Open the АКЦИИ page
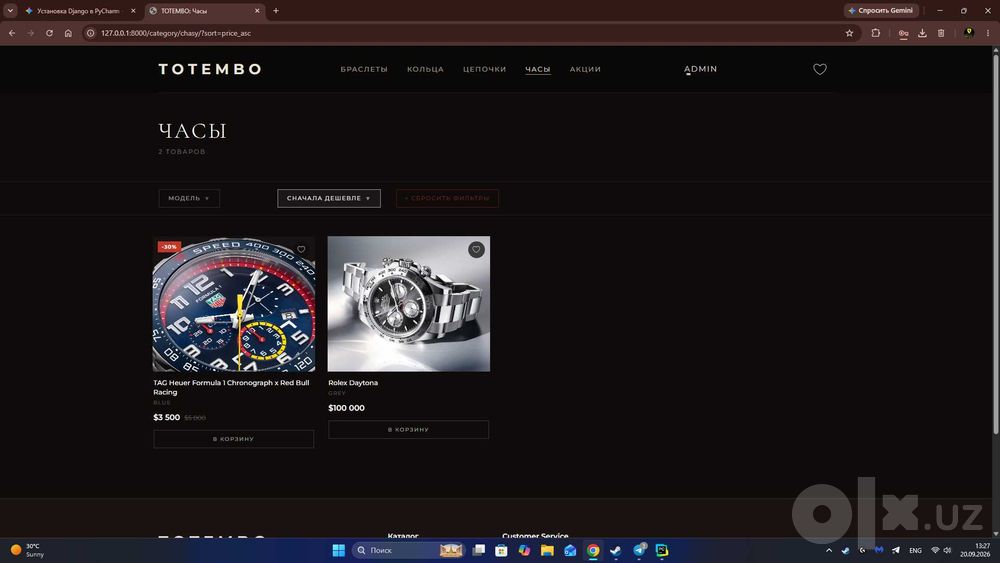This screenshot has width=1000, height=563. pos(585,69)
